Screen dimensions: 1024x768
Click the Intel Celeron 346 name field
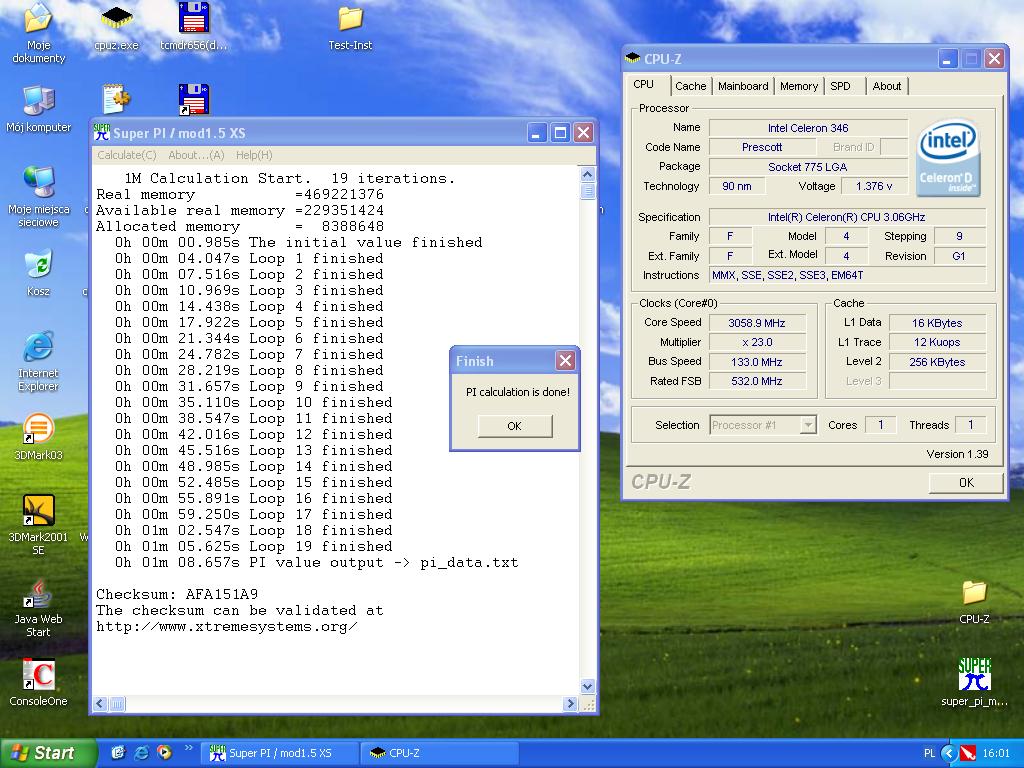[808, 128]
